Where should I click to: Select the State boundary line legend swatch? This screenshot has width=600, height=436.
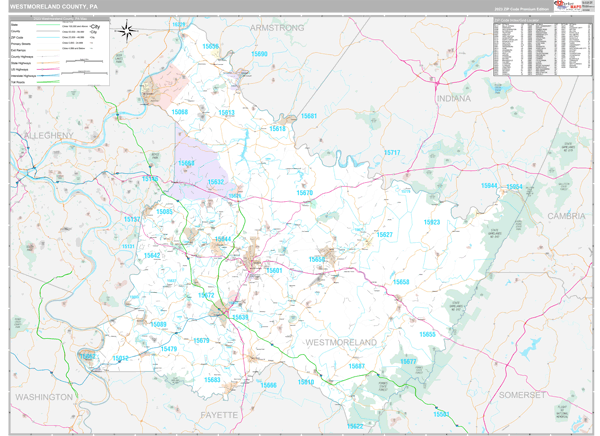coord(50,26)
